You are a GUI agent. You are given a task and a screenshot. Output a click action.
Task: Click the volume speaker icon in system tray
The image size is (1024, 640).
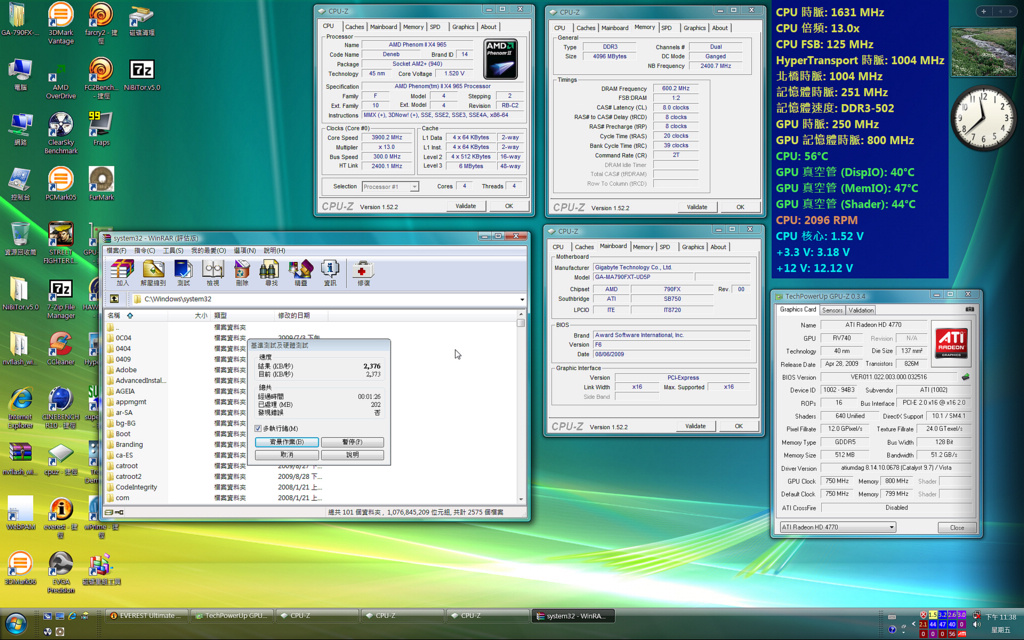click(976, 624)
